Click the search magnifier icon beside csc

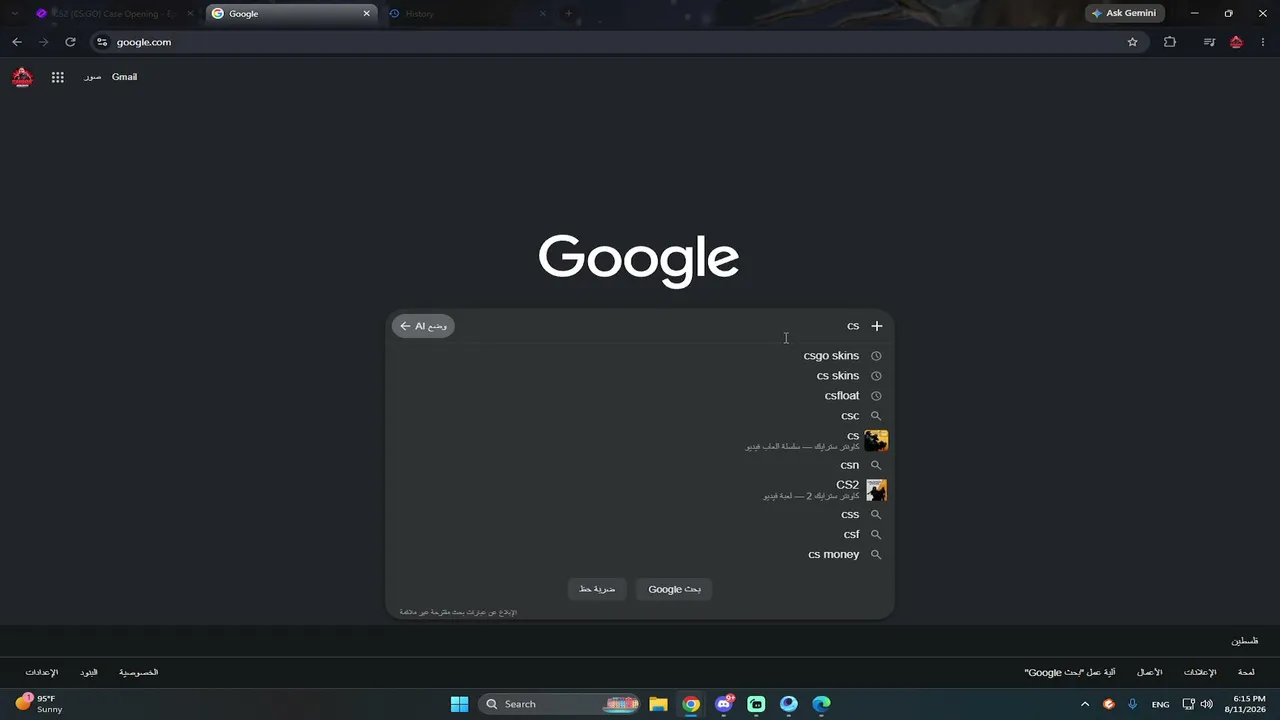point(876,416)
